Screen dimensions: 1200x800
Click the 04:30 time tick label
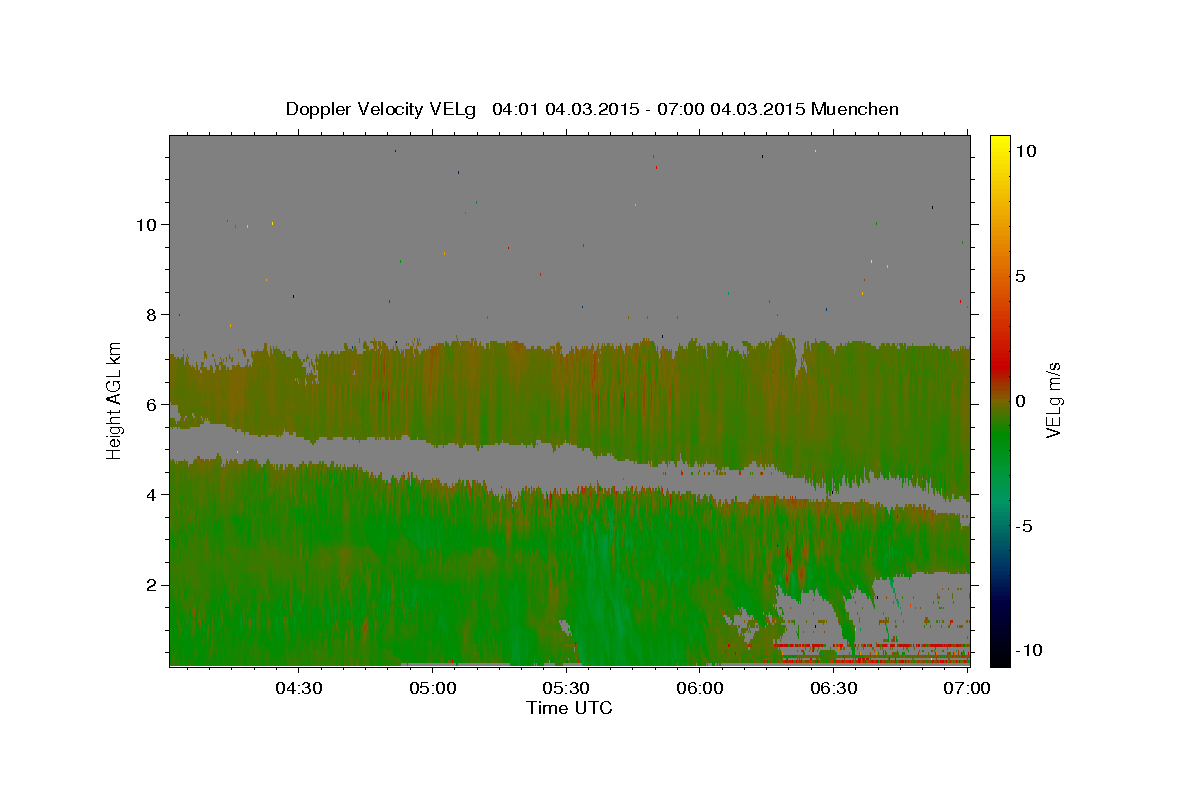298,688
